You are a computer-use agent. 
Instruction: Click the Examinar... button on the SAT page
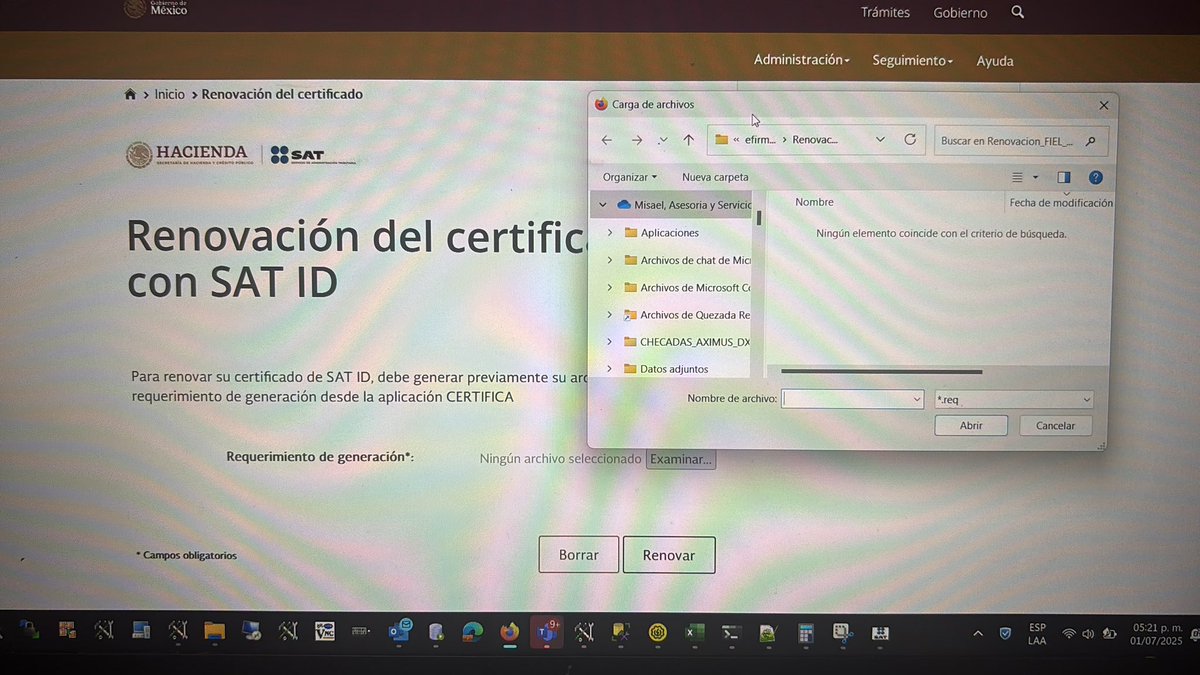pyautogui.click(x=681, y=460)
